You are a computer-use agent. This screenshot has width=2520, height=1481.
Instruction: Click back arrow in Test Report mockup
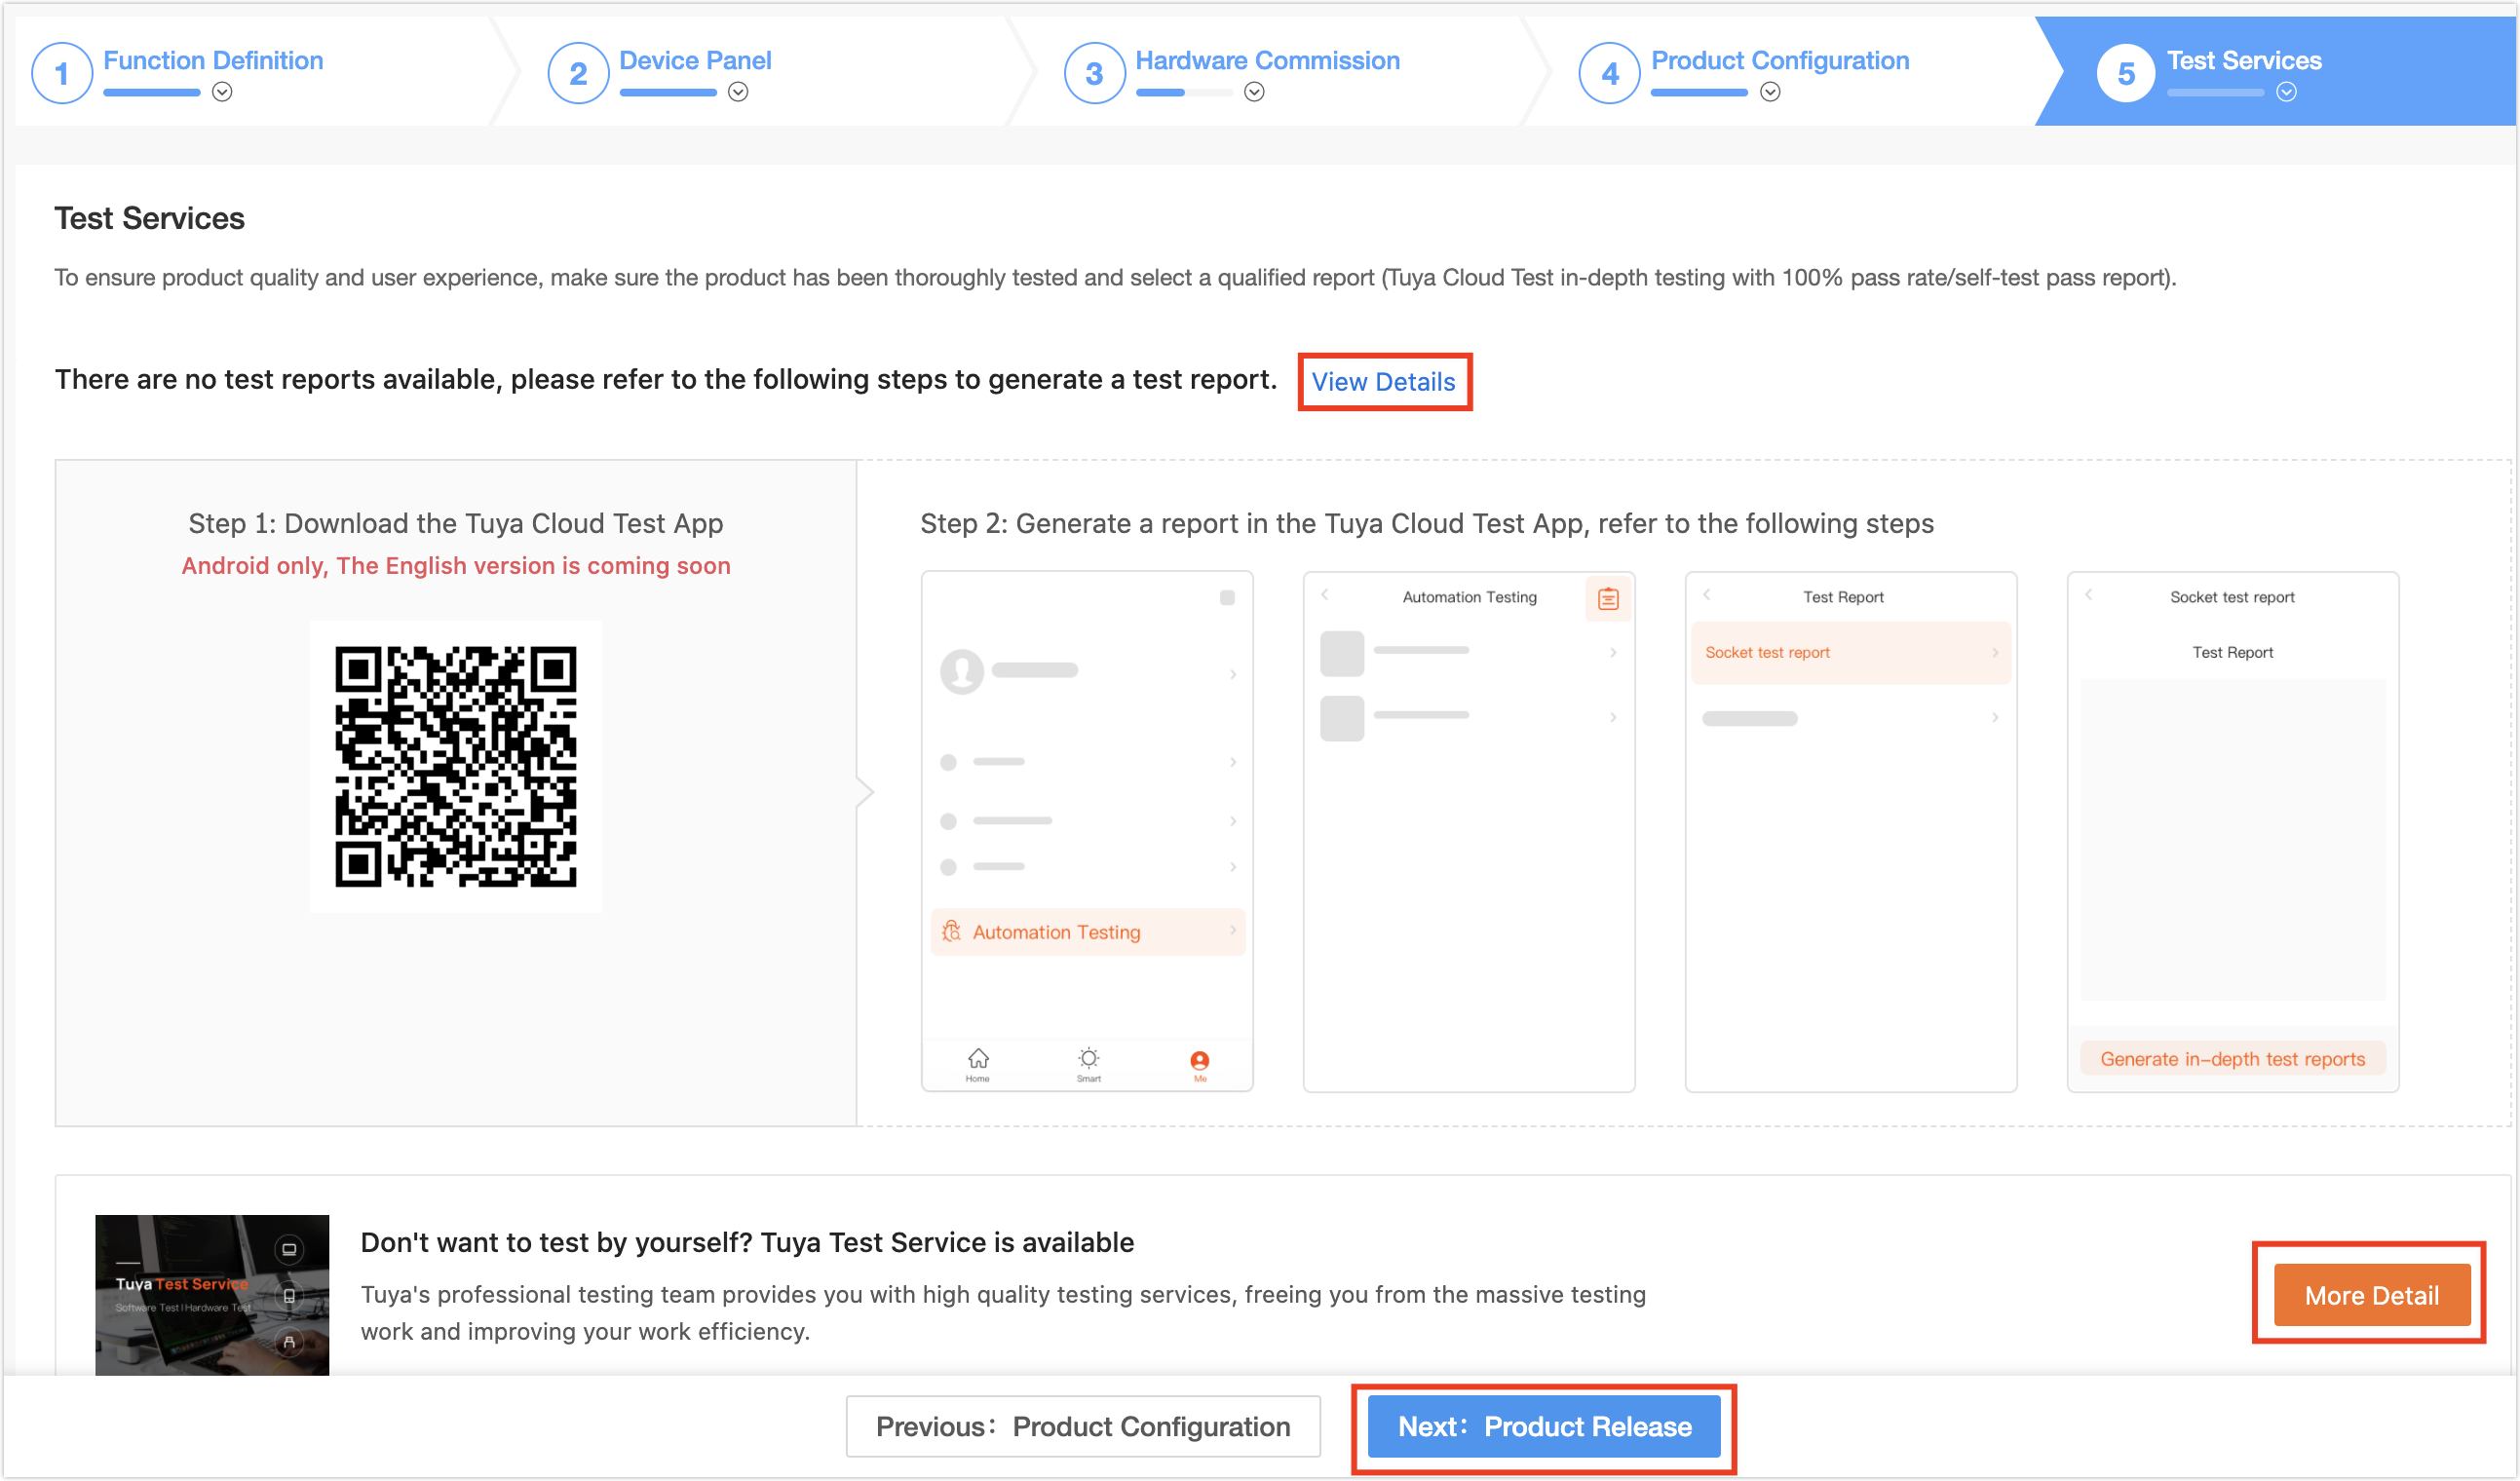(x=1707, y=595)
